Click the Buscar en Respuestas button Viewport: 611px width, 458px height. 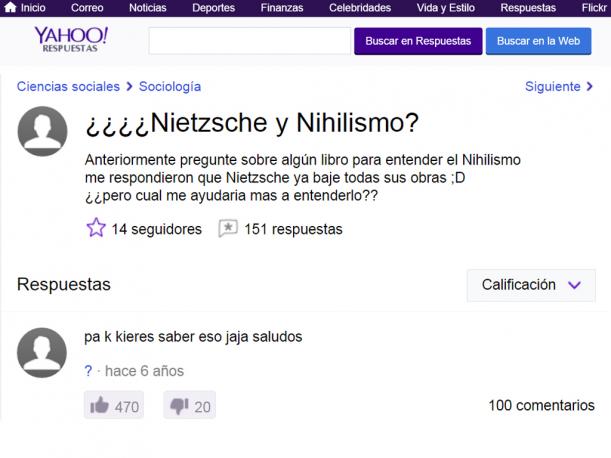[x=418, y=41]
